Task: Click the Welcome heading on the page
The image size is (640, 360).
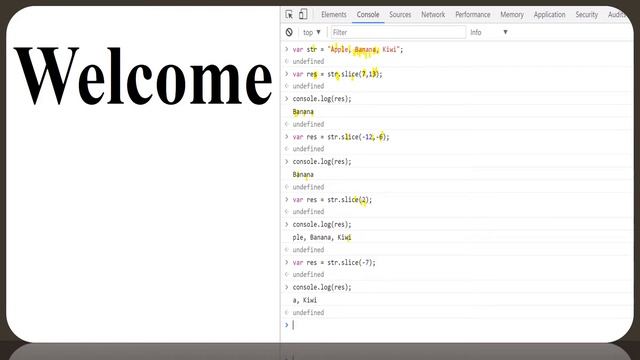Action: tap(143, 76)
